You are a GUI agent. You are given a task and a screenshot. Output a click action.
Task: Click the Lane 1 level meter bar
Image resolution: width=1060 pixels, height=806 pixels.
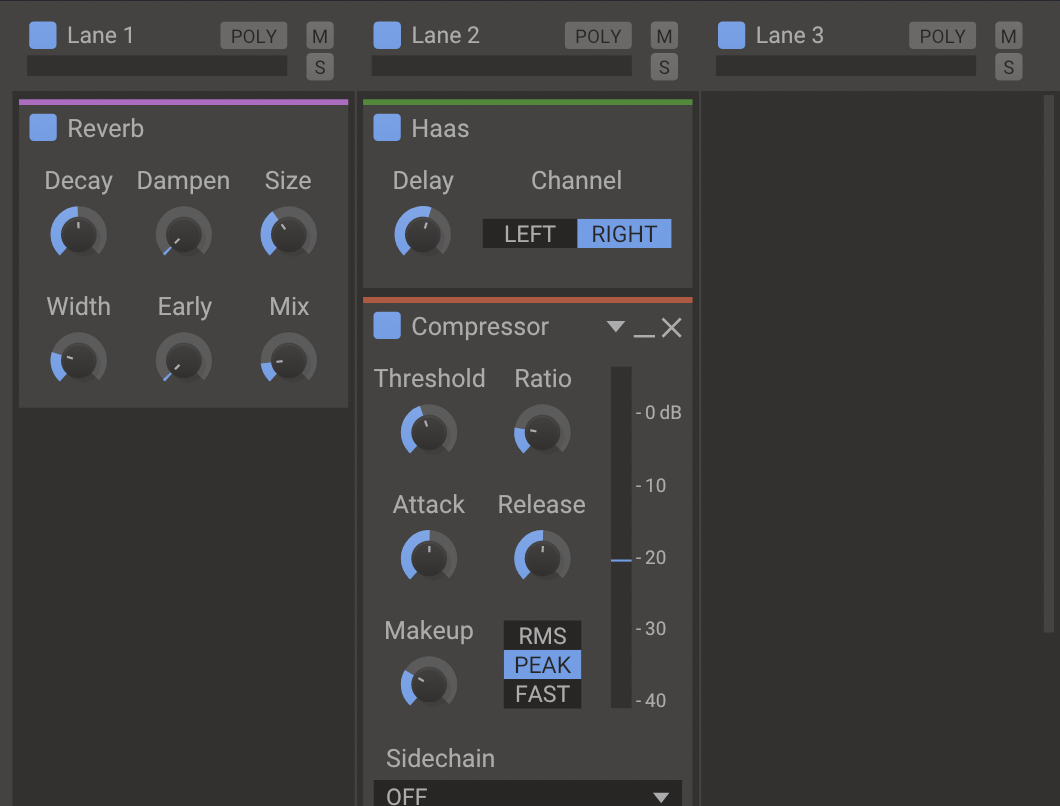[x=157, y=66]
